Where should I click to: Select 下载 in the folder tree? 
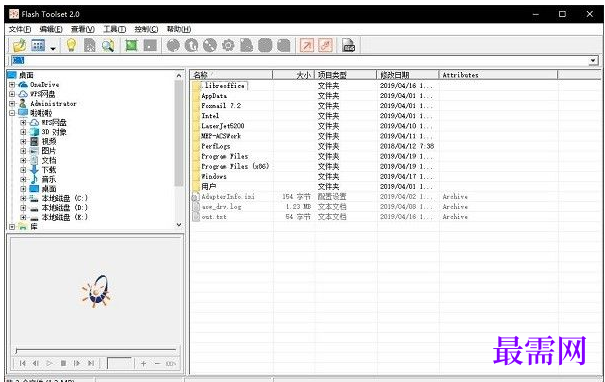click(49, 170)
